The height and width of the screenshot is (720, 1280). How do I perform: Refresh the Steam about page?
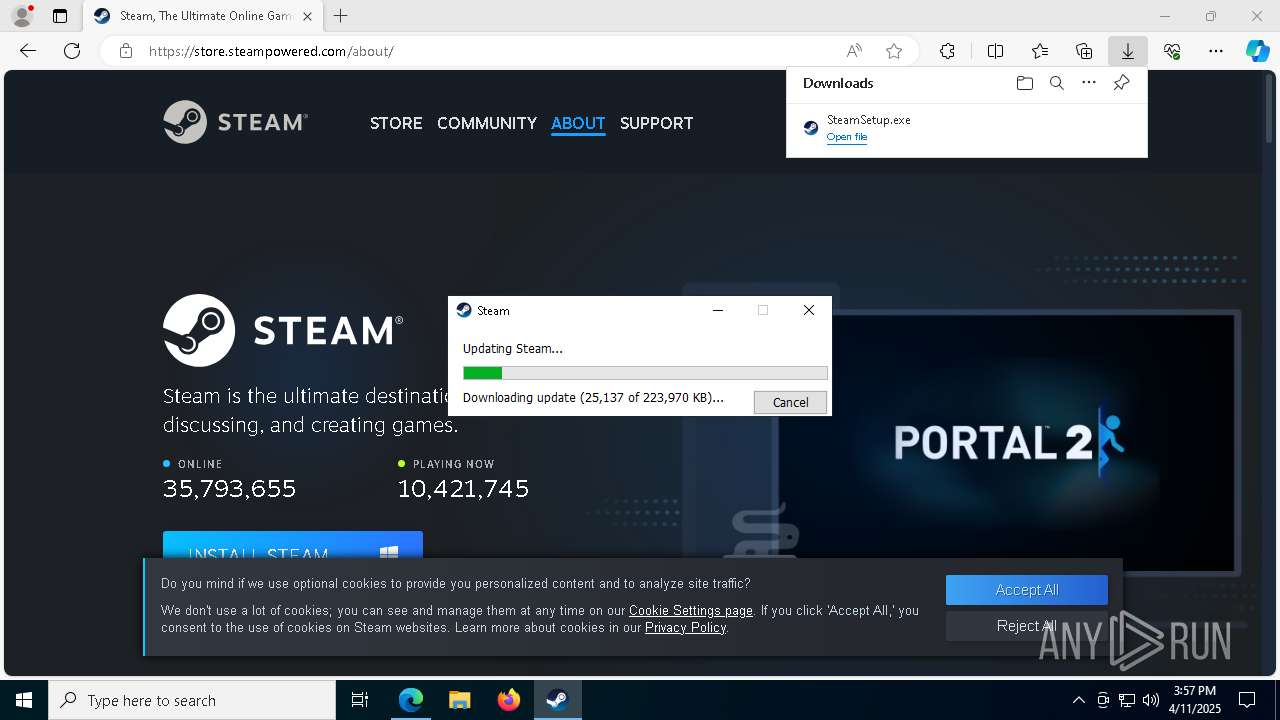(x=72, y=51)
